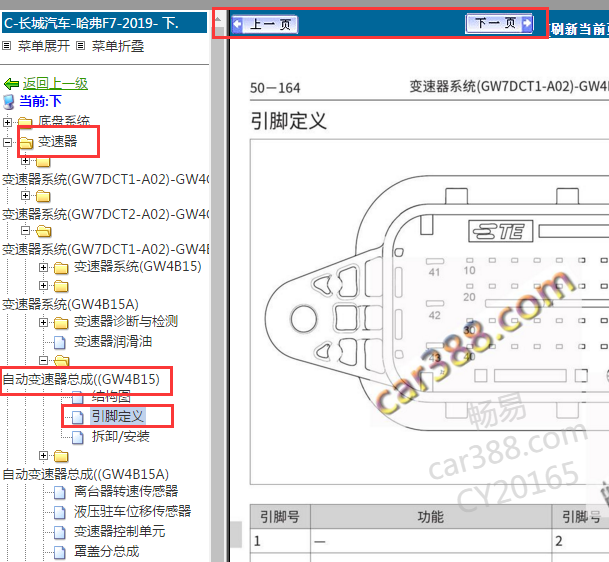Open 变速器润滑油 document
The width and height of the screenshot is (609, 562).
[113, 341]
